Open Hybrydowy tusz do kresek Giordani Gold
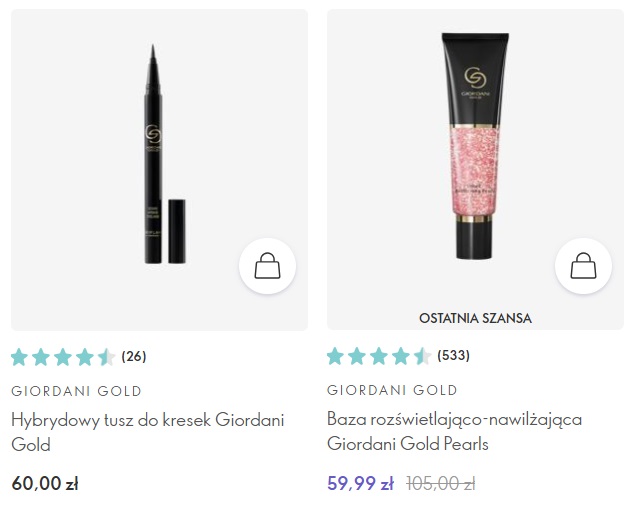Screen dimensions: 633x507 tap(148, 432)
